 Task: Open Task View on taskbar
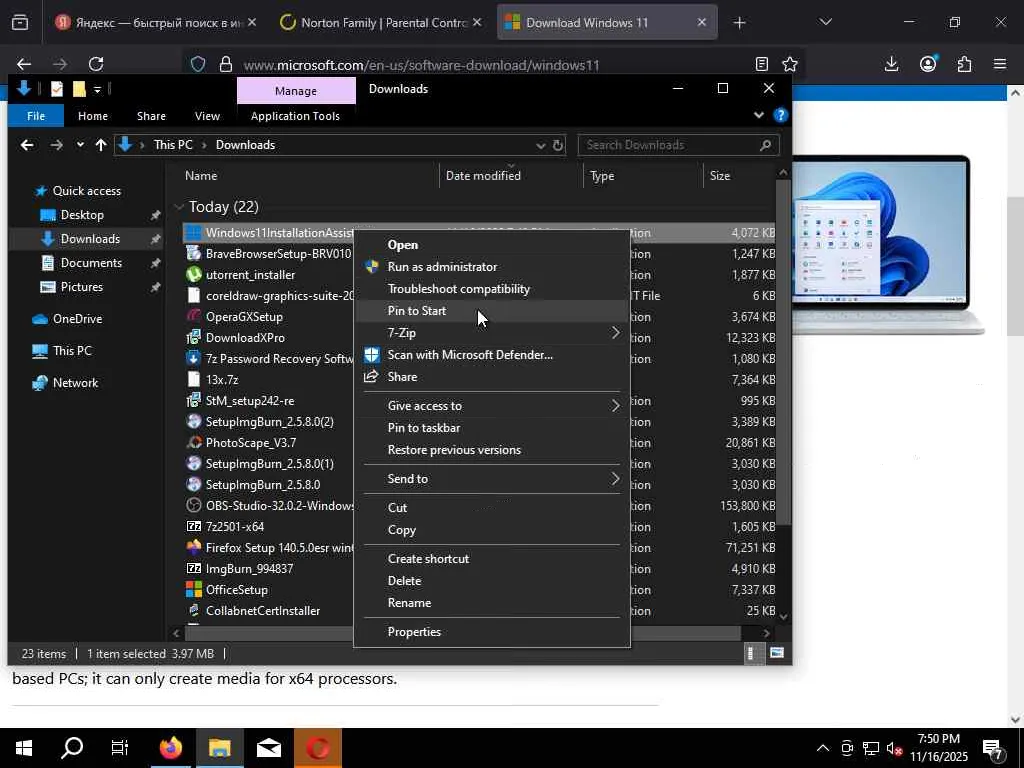click(x=120, y=748)
